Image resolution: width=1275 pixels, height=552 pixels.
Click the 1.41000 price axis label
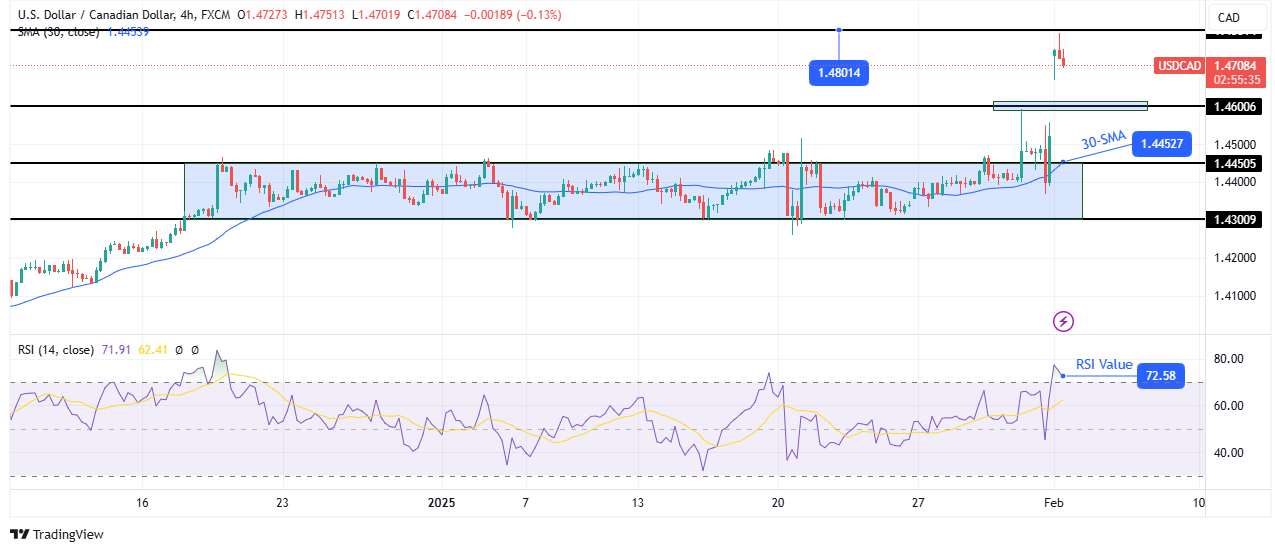pyautogui.click(x=1233, y=296)
